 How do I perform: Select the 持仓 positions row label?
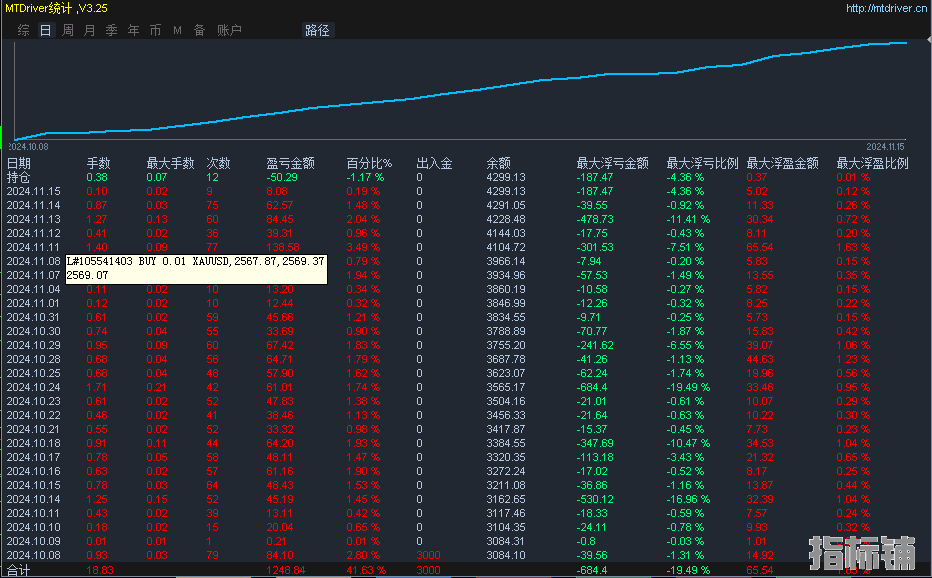tap(18, 177)
